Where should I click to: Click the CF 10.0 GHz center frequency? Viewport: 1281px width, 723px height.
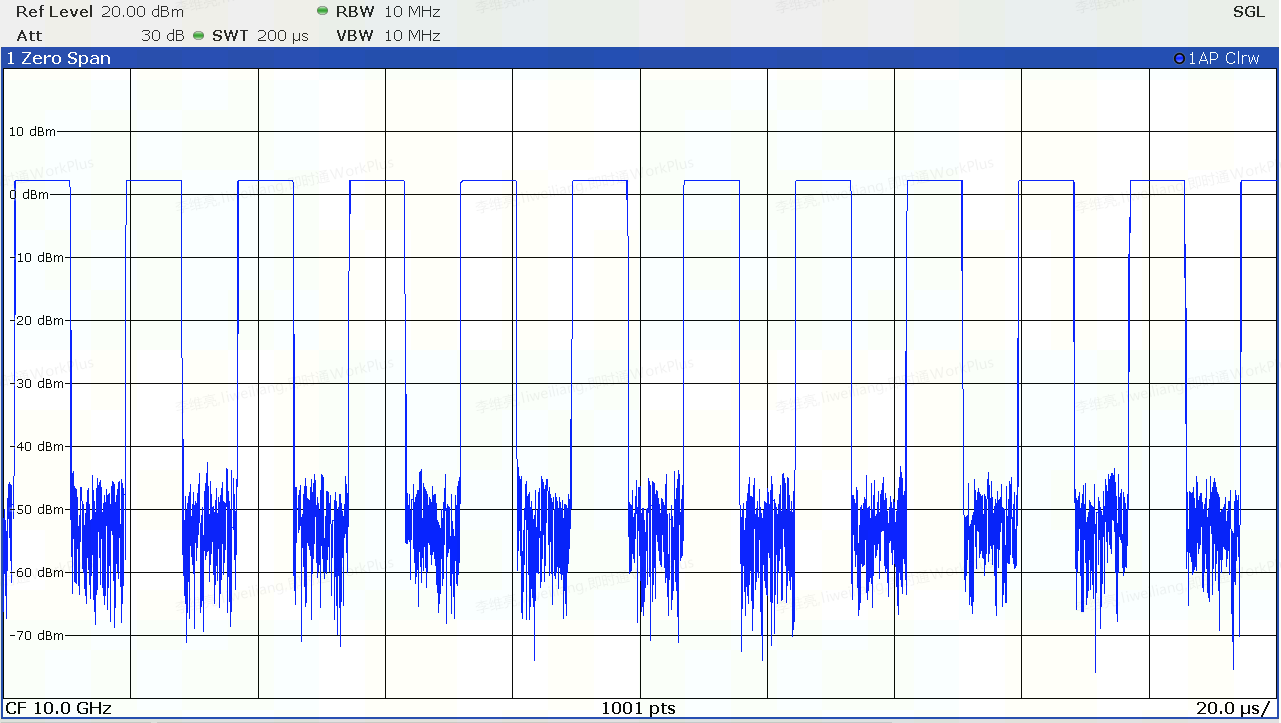click(x=58, y=709)
